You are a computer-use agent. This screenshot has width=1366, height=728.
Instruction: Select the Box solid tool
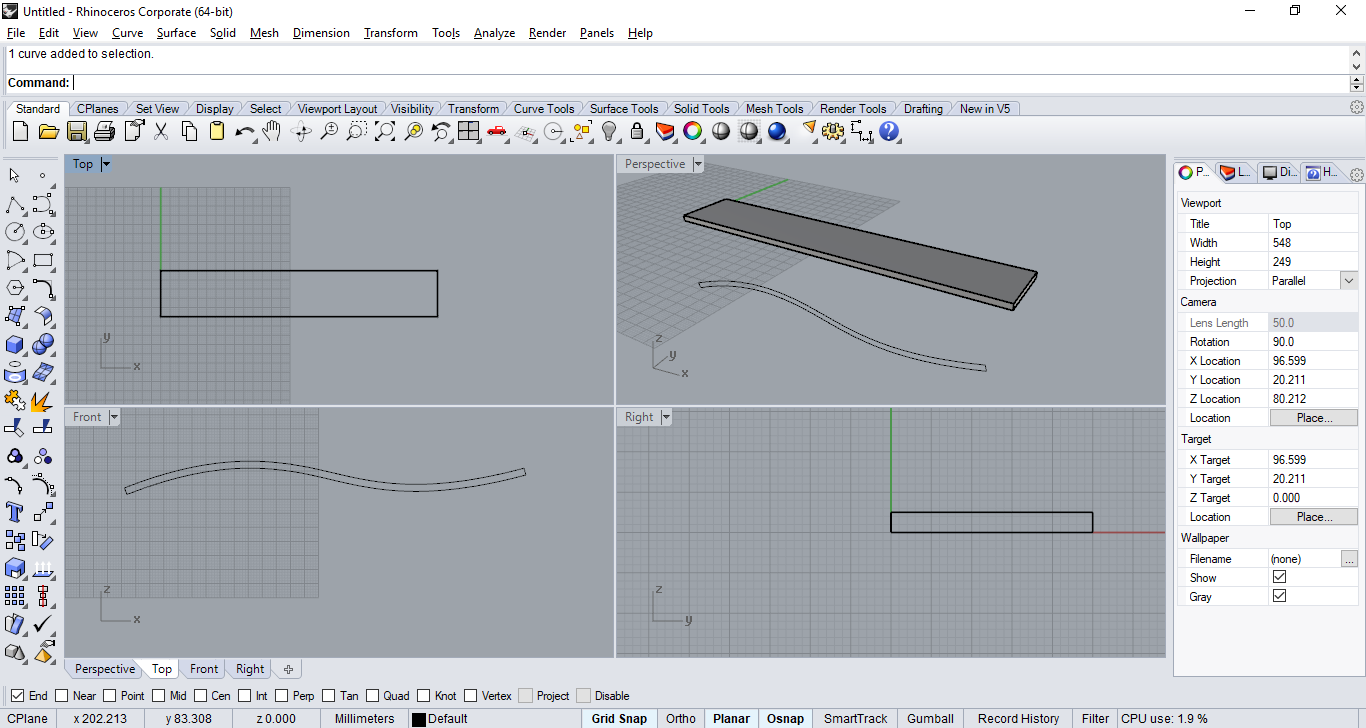click(x=15, y=345)
